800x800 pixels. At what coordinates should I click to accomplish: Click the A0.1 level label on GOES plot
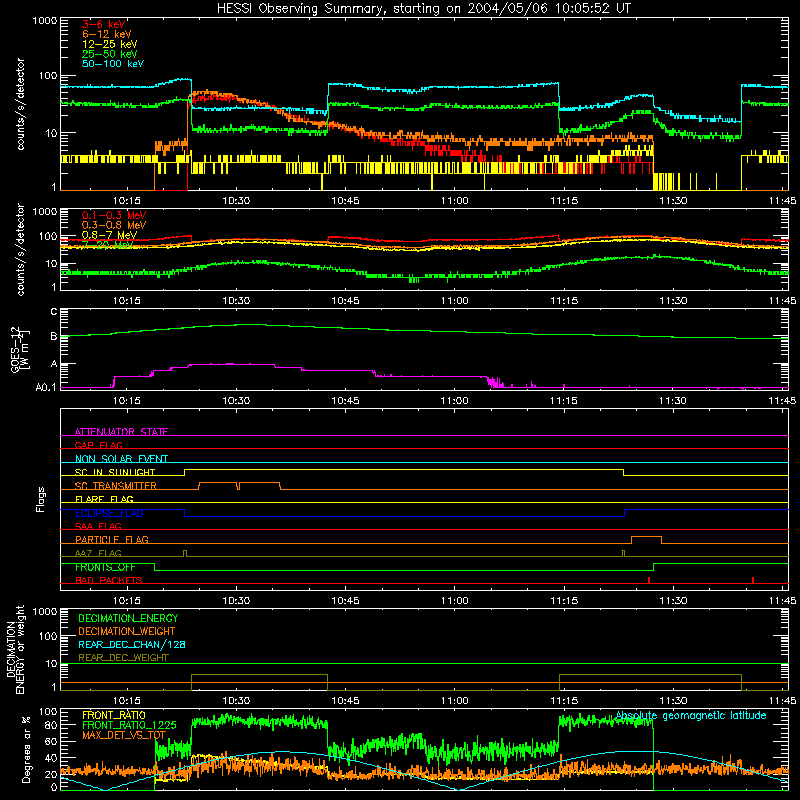pyautogui.click(x=46, y=388)
